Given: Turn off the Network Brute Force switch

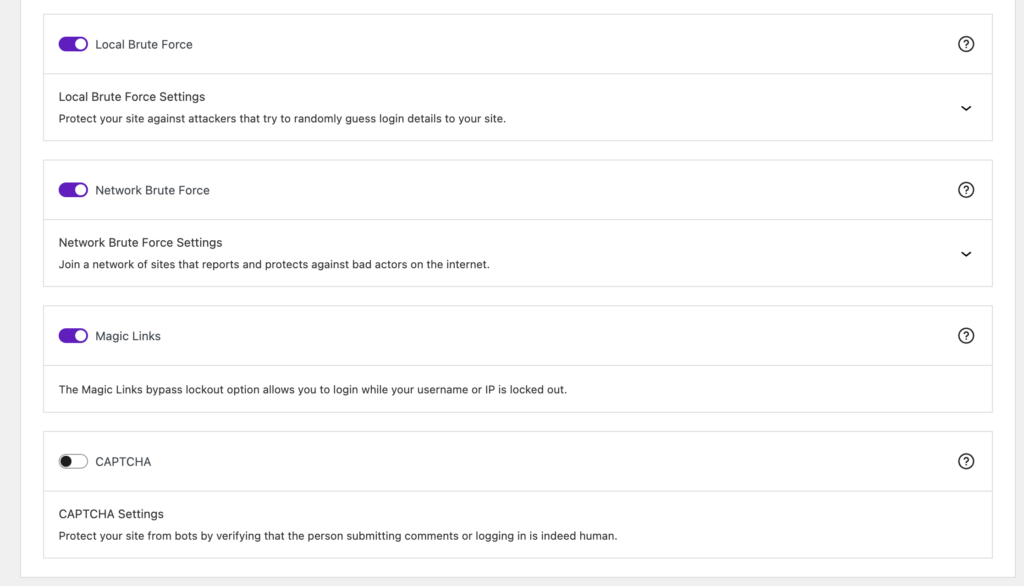Looking at the screenshot, I should click(x=73, y=190).
